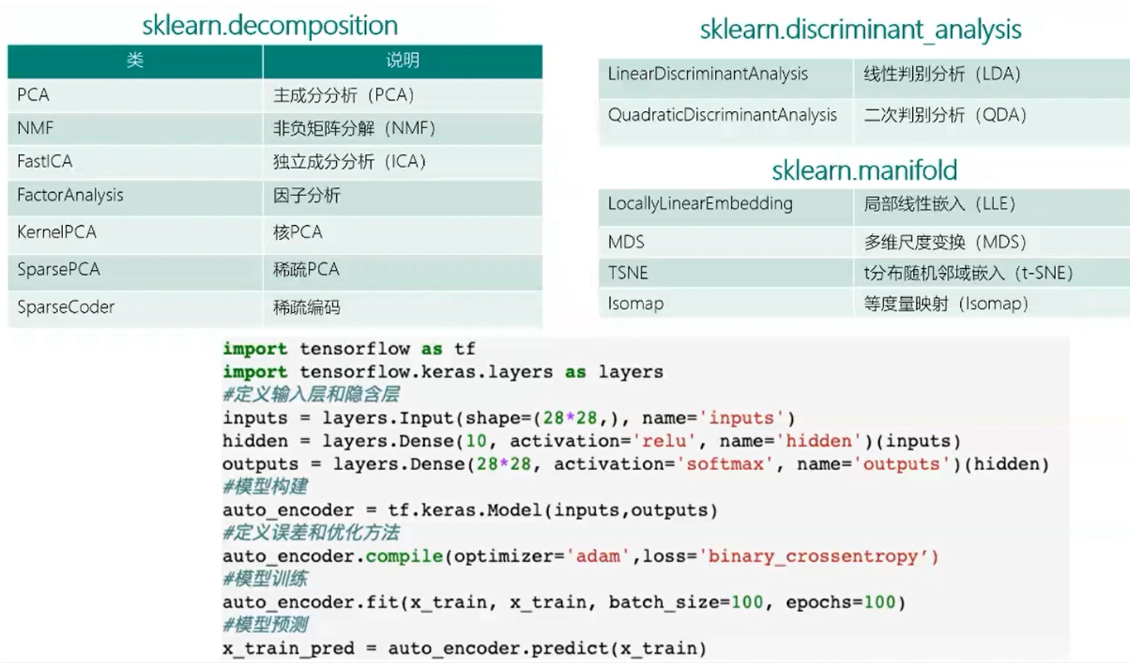The width and height of the screenshot is (1130, 666).
Task: Click the #模型预测 comment
Action: tap(265, 625)
